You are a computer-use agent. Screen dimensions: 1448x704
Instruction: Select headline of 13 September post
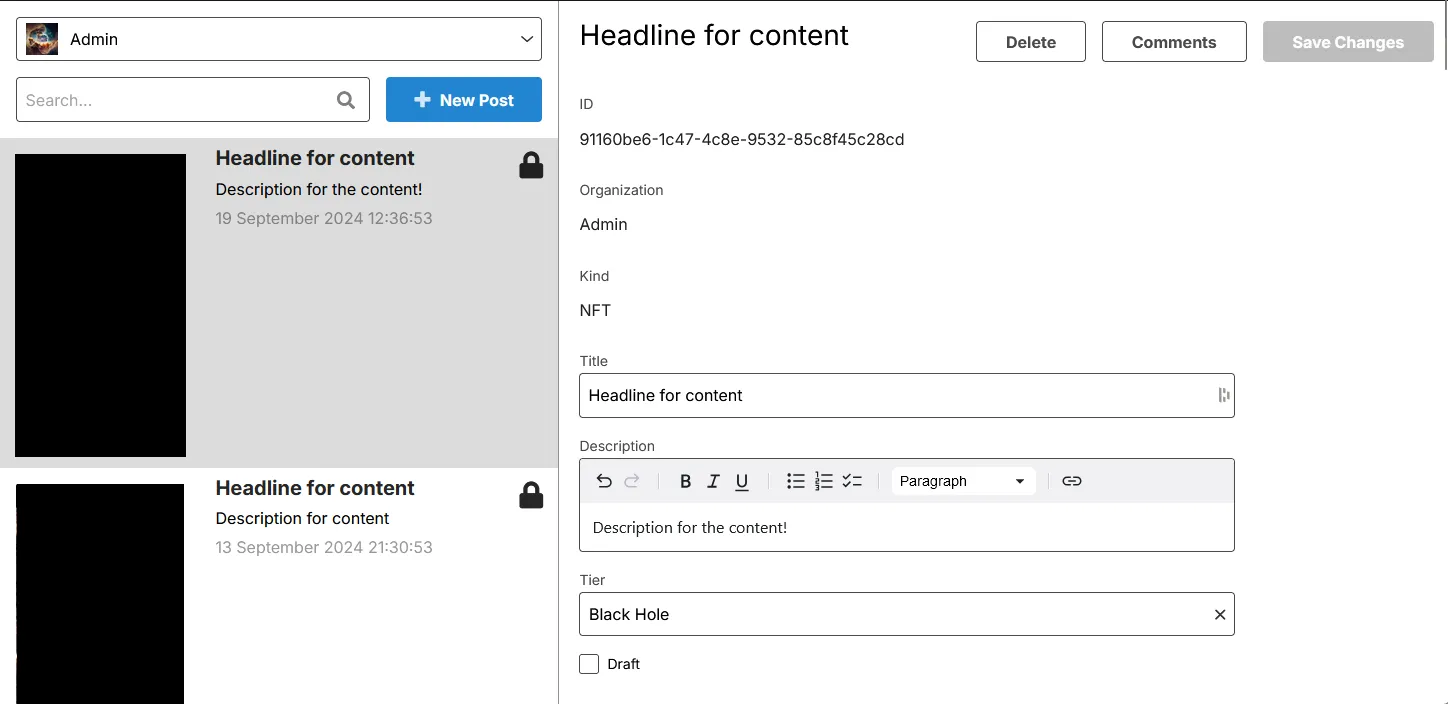pos(315,488)
